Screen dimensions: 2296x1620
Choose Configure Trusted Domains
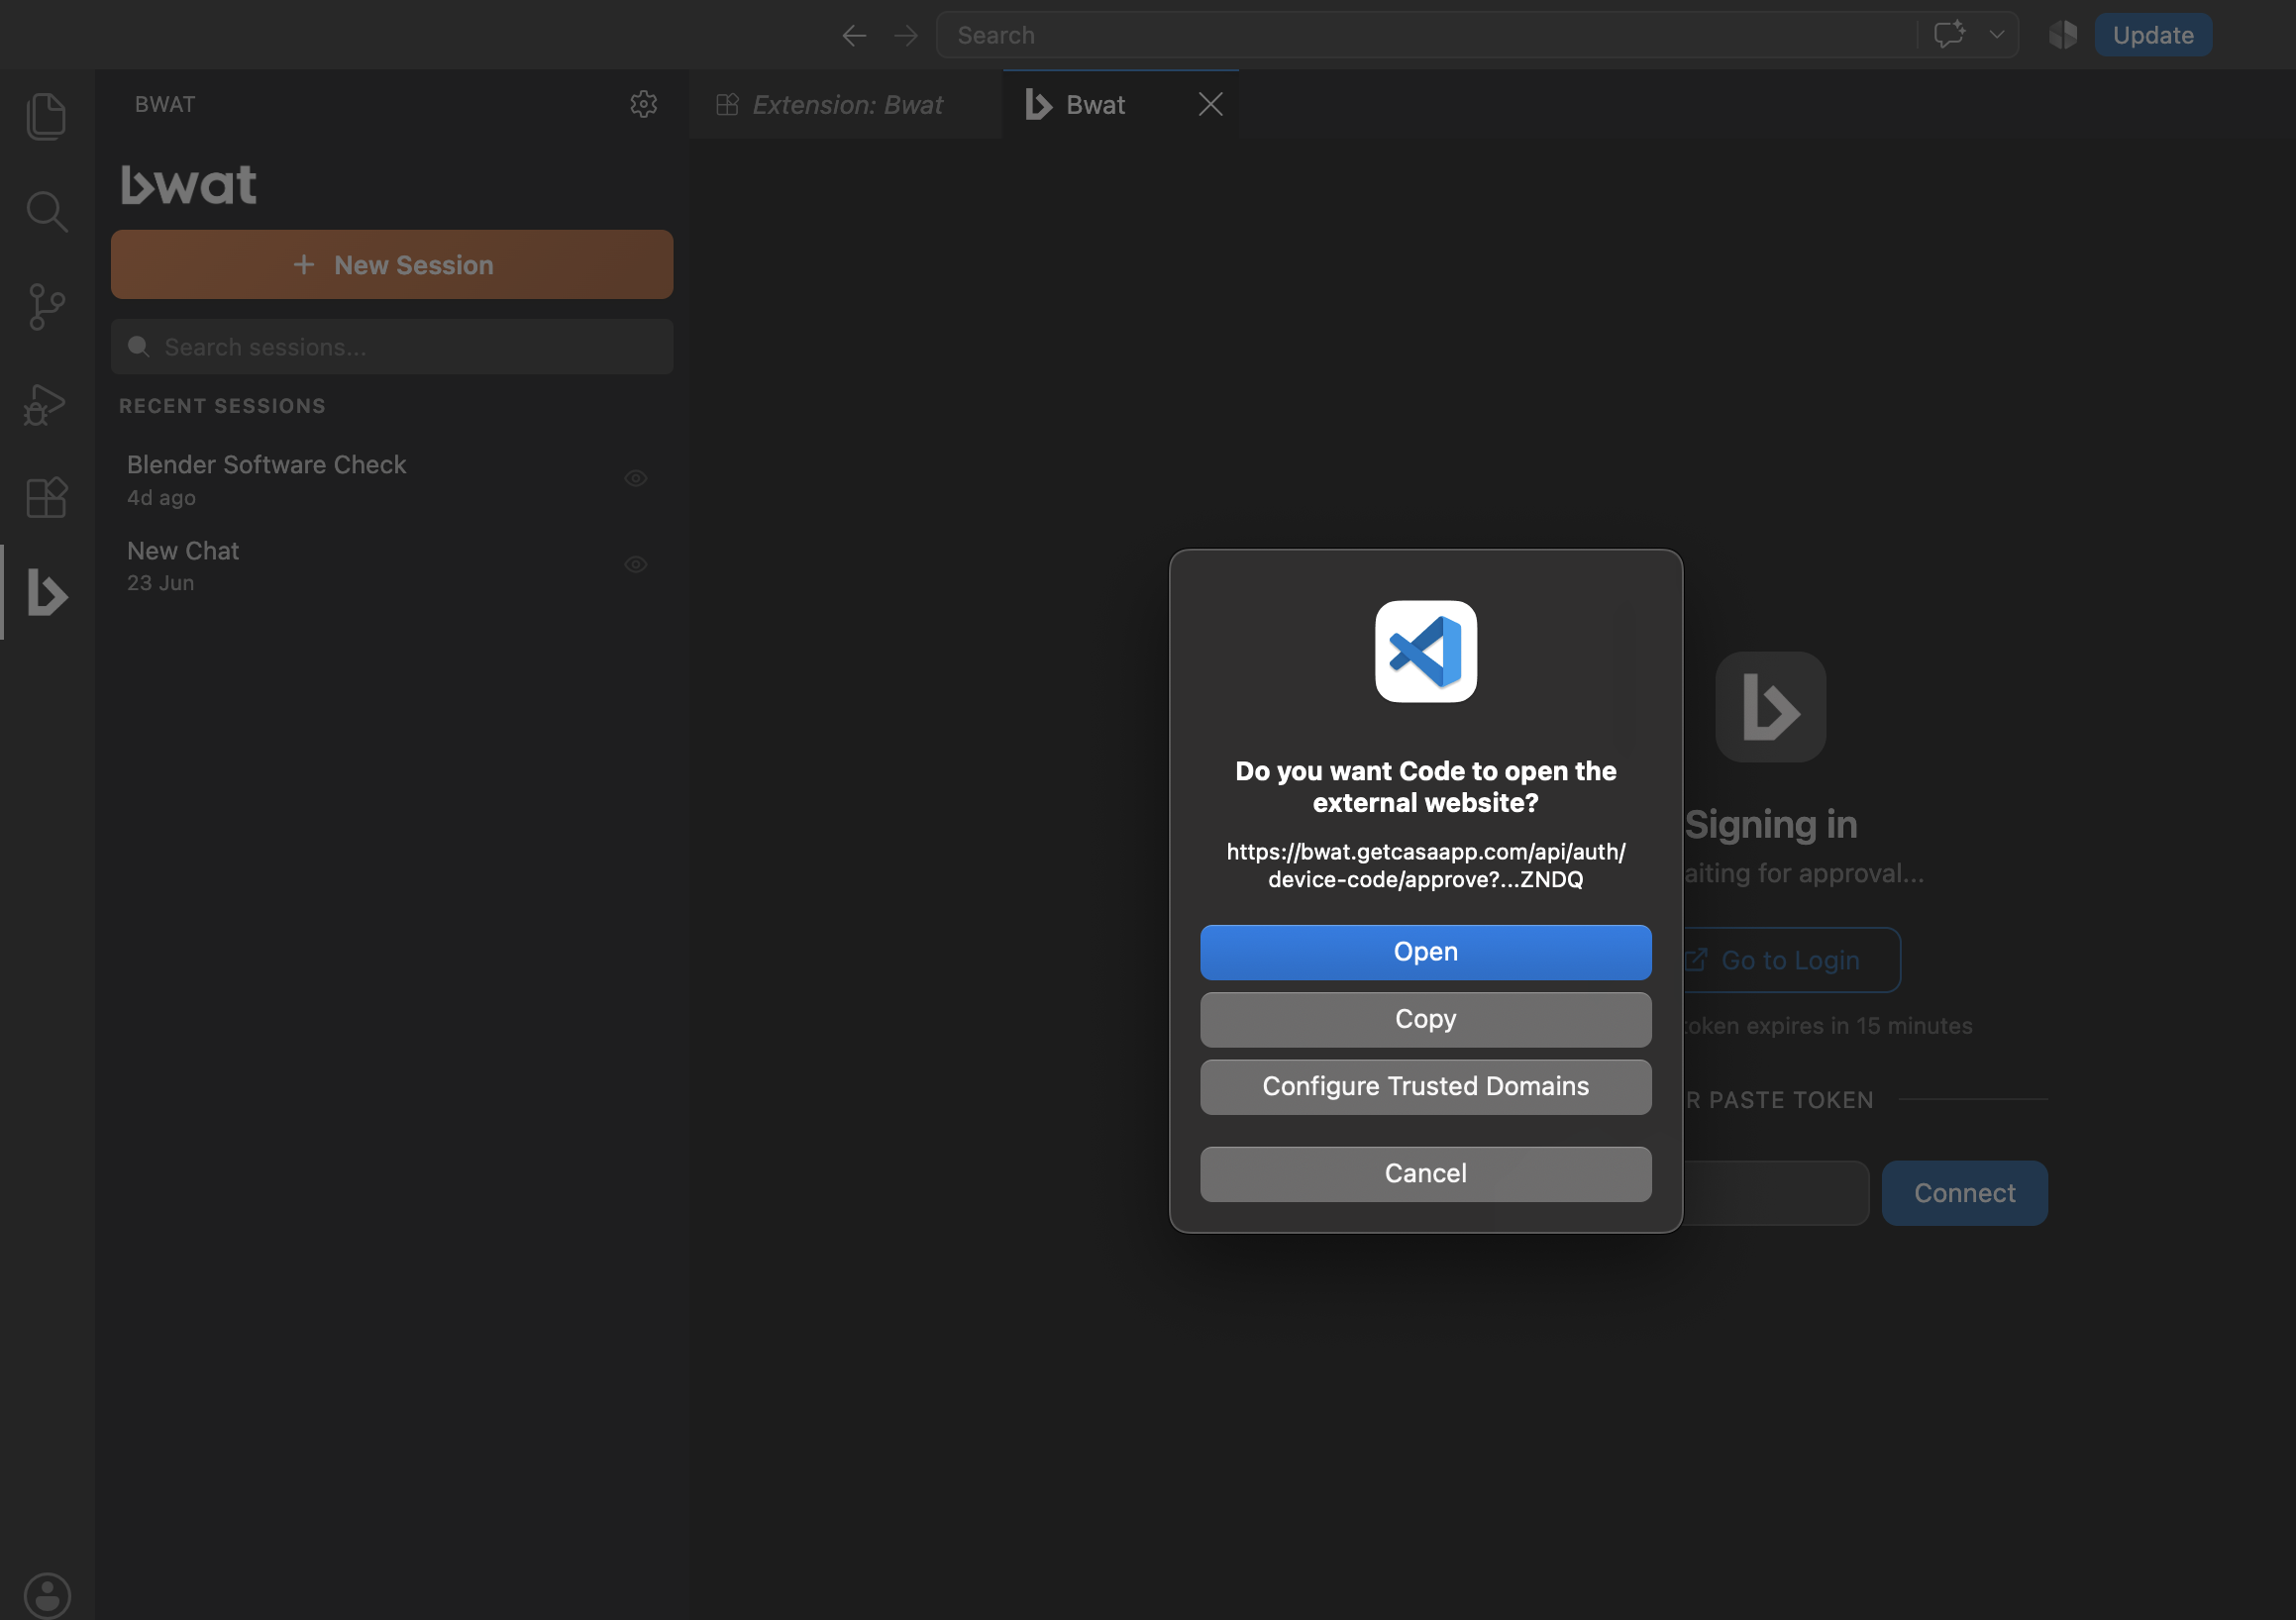click(1425, 1086)
